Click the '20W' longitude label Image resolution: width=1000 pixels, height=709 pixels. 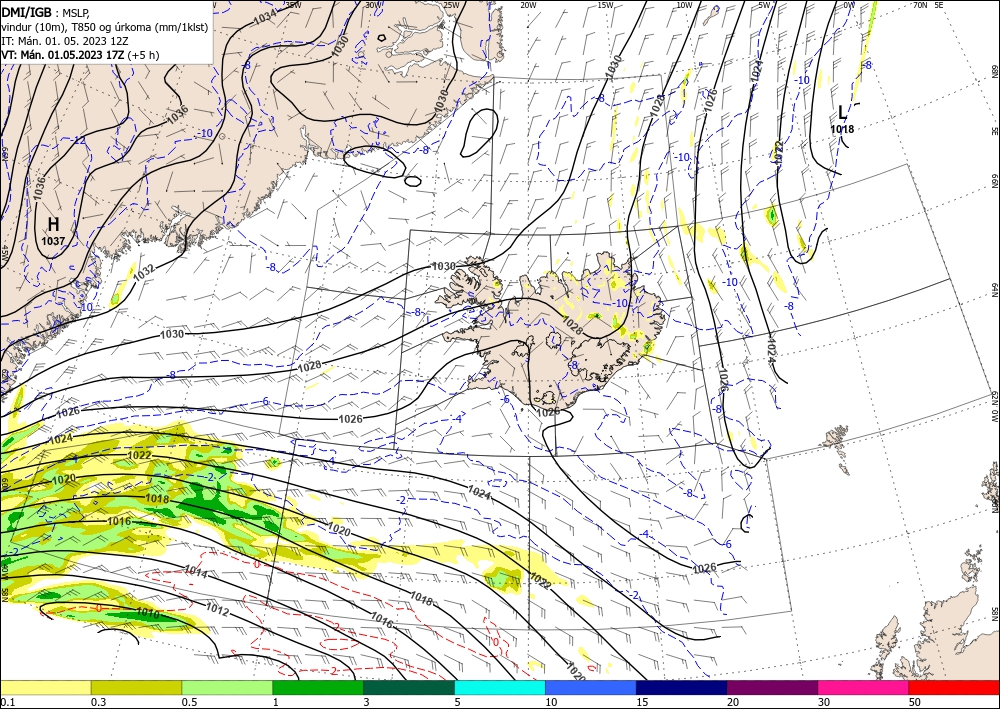click(528, 5)
